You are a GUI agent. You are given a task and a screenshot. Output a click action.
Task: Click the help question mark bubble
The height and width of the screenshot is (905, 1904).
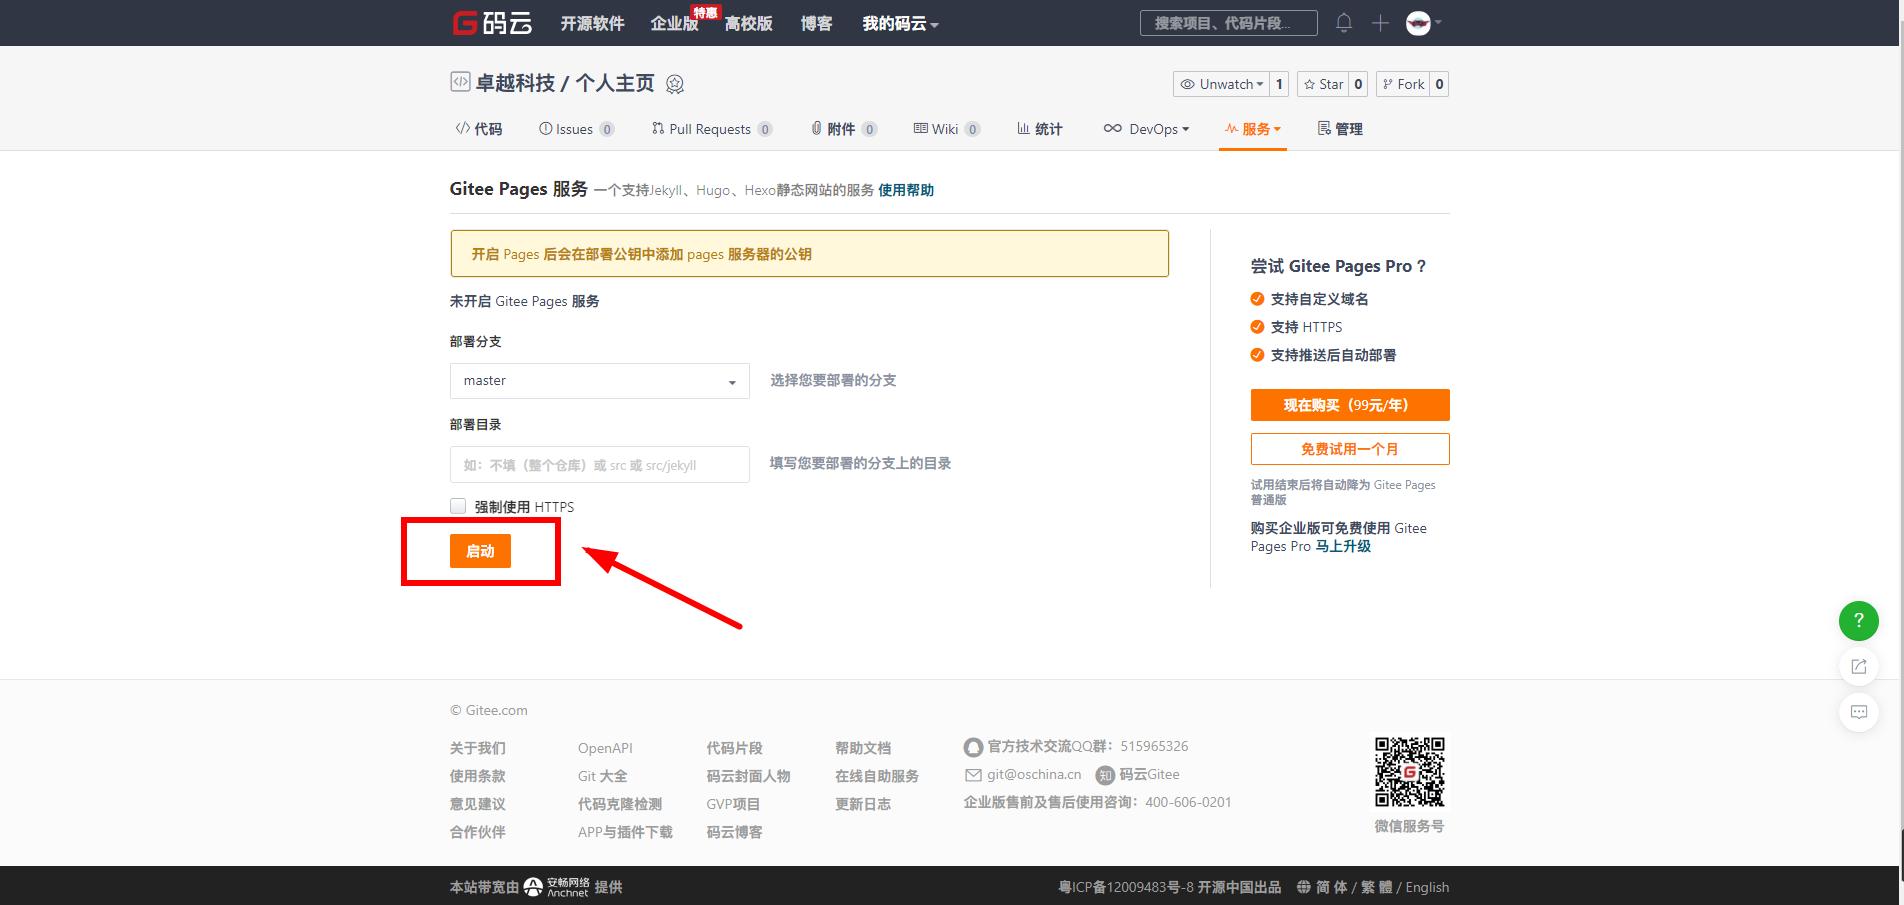1858,621
